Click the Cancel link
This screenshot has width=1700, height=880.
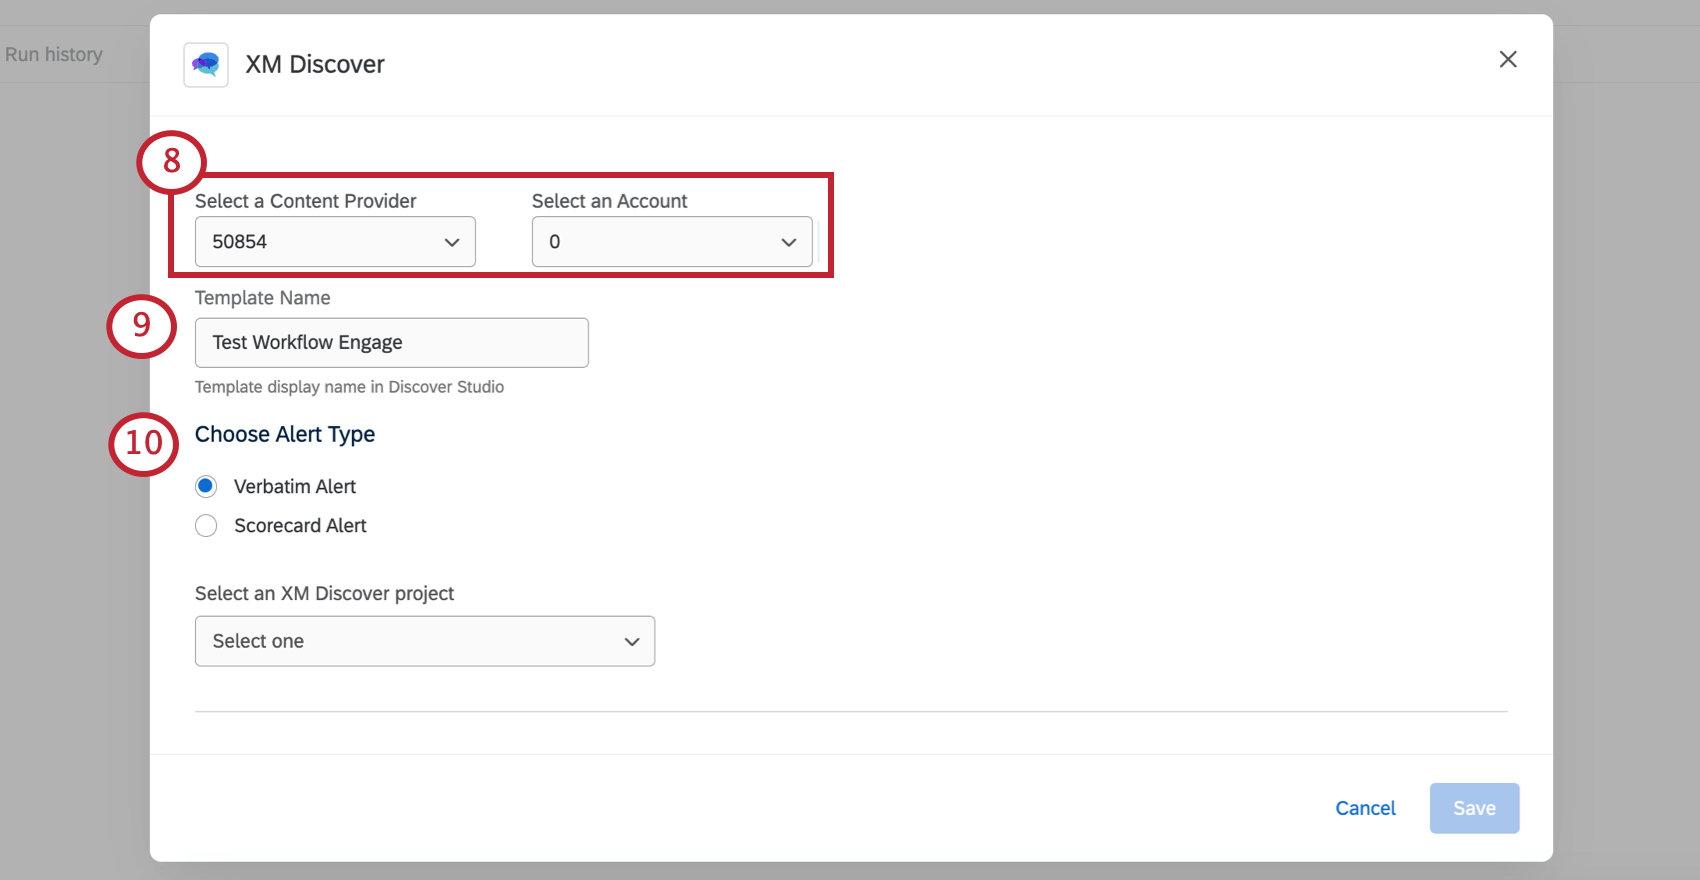tap(1365, 808)
